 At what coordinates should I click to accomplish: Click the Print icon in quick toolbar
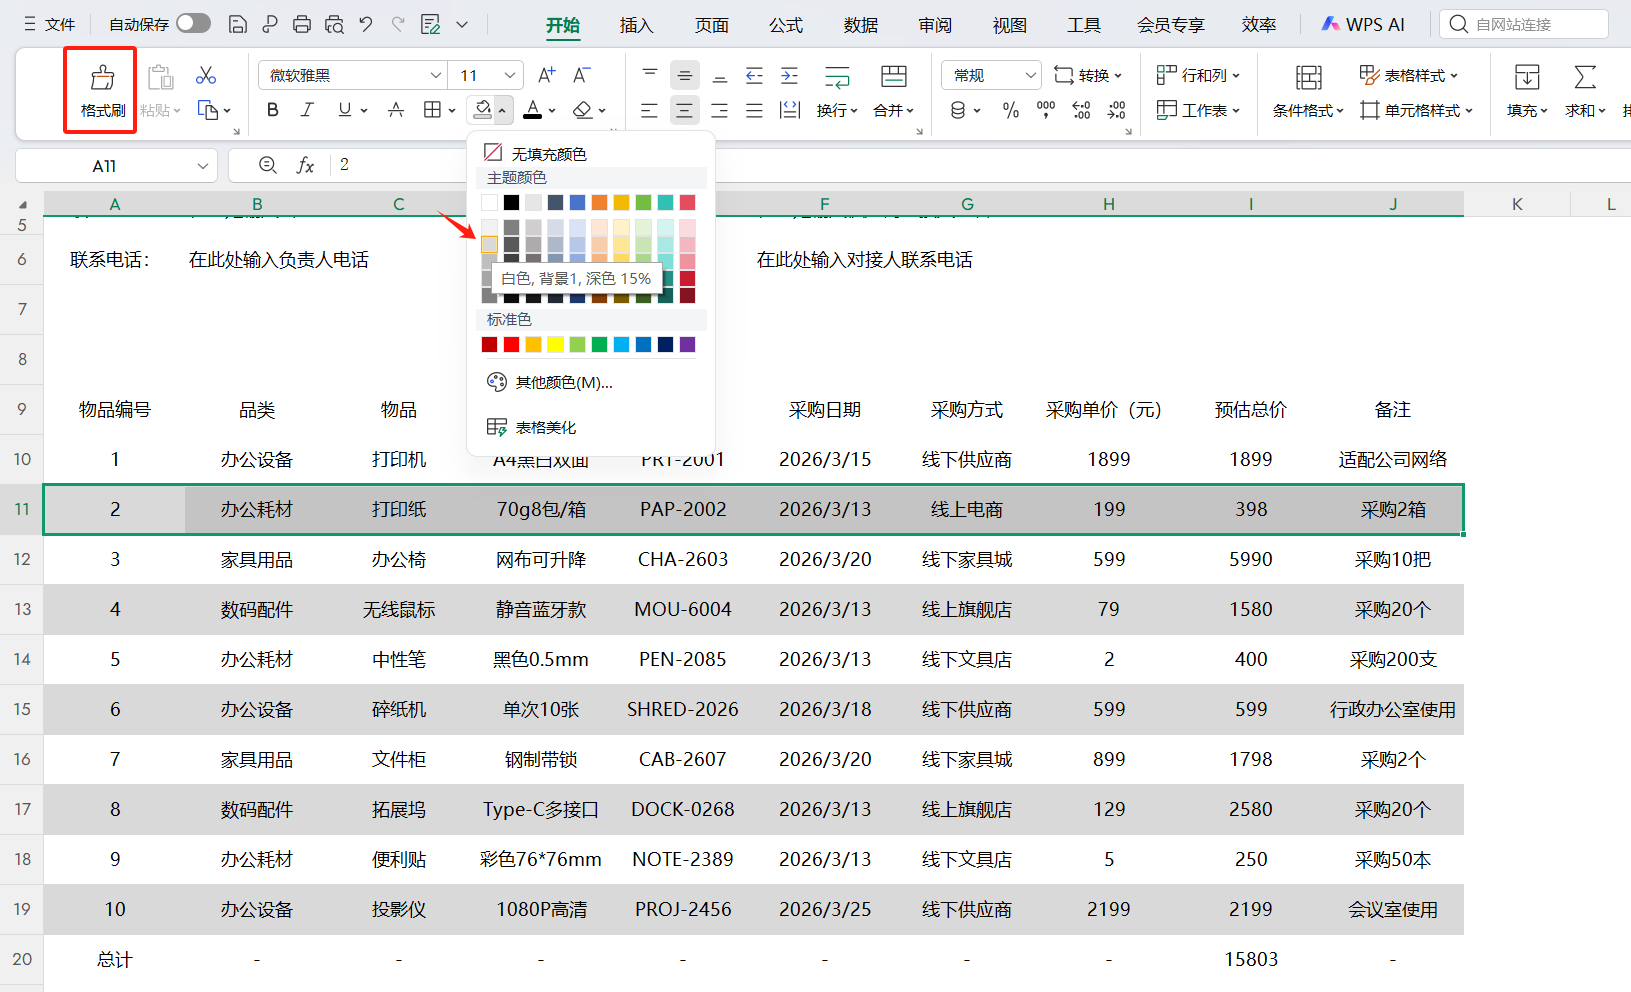click(x=302, y=25)
